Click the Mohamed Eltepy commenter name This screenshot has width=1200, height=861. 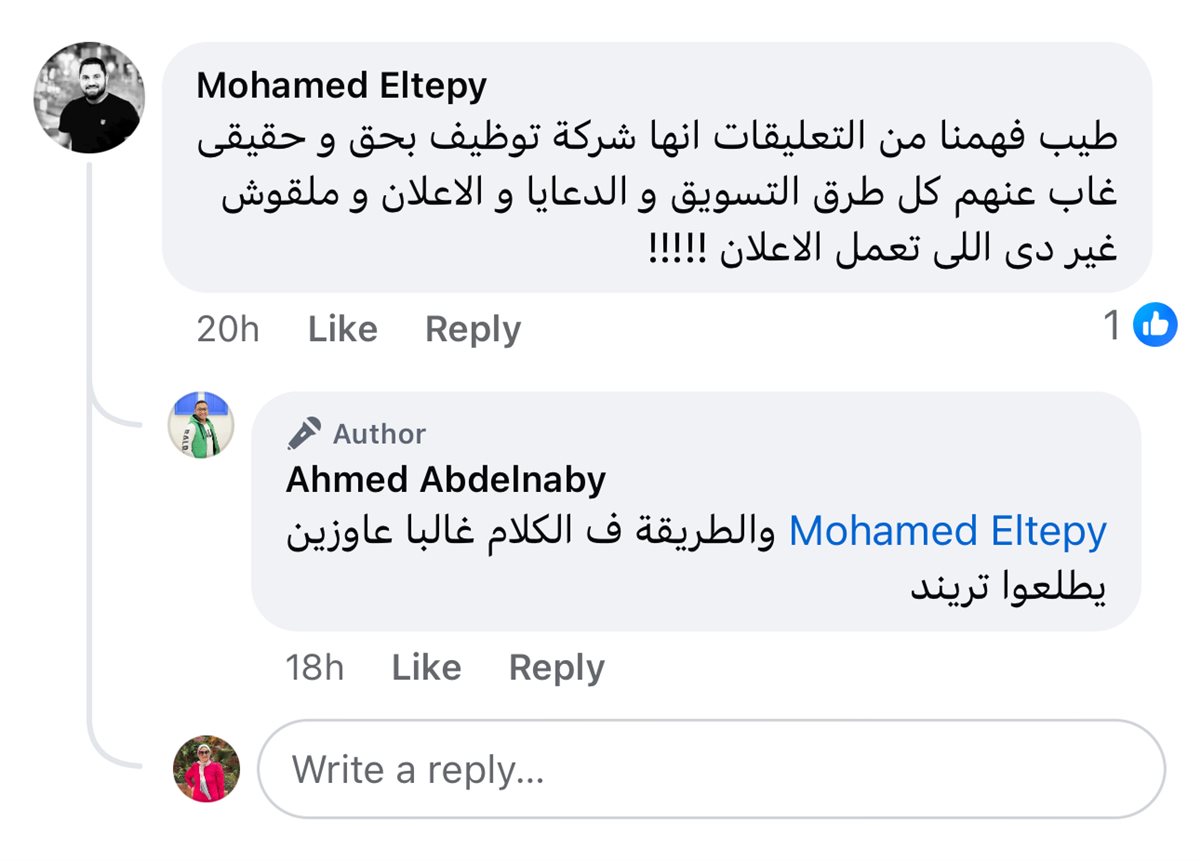[341, 85]
